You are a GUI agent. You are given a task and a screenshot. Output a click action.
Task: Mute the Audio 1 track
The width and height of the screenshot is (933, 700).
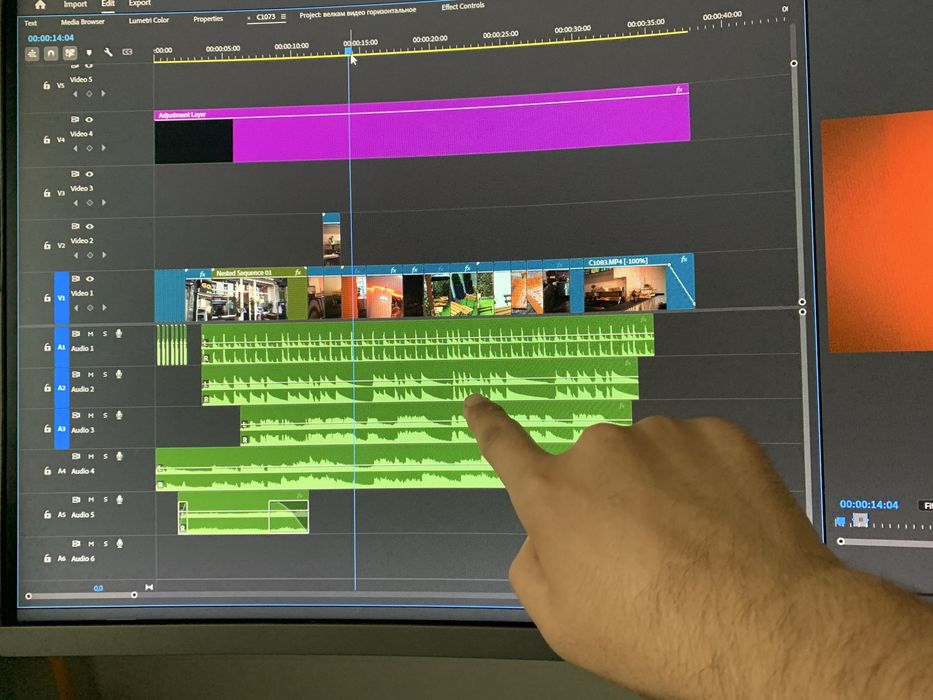pyautogui.click(x=90, y=334)
